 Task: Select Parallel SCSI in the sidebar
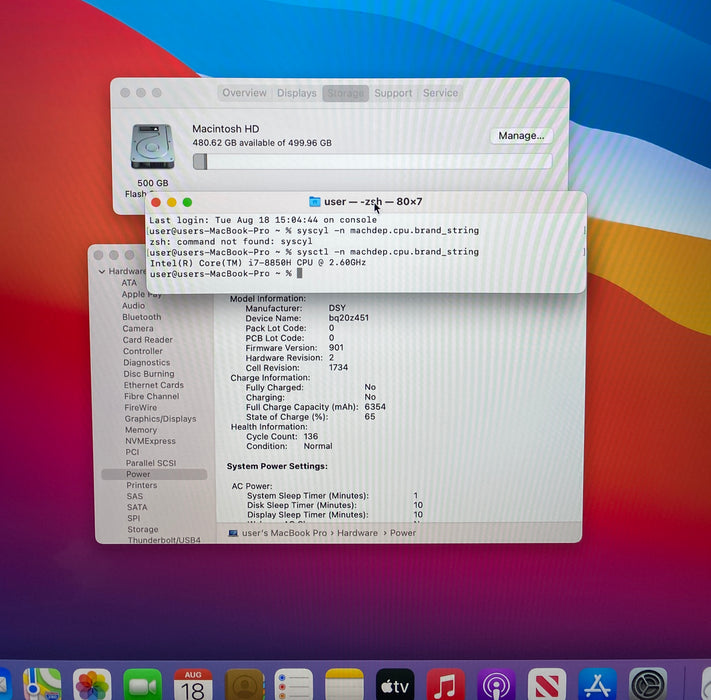coord(151,463)
